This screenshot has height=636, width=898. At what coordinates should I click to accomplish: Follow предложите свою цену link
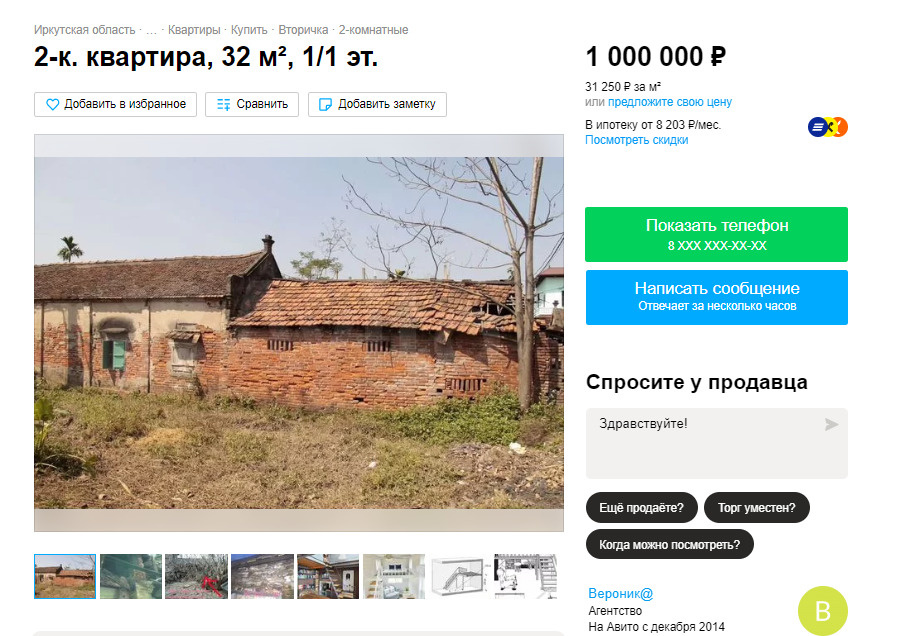tap(669, 102)
